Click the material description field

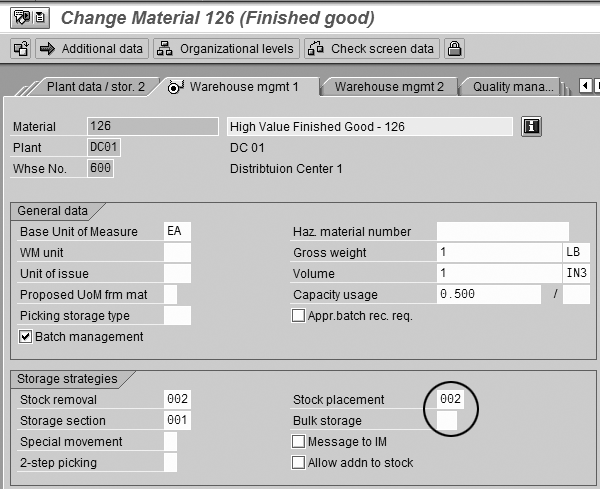370,126
